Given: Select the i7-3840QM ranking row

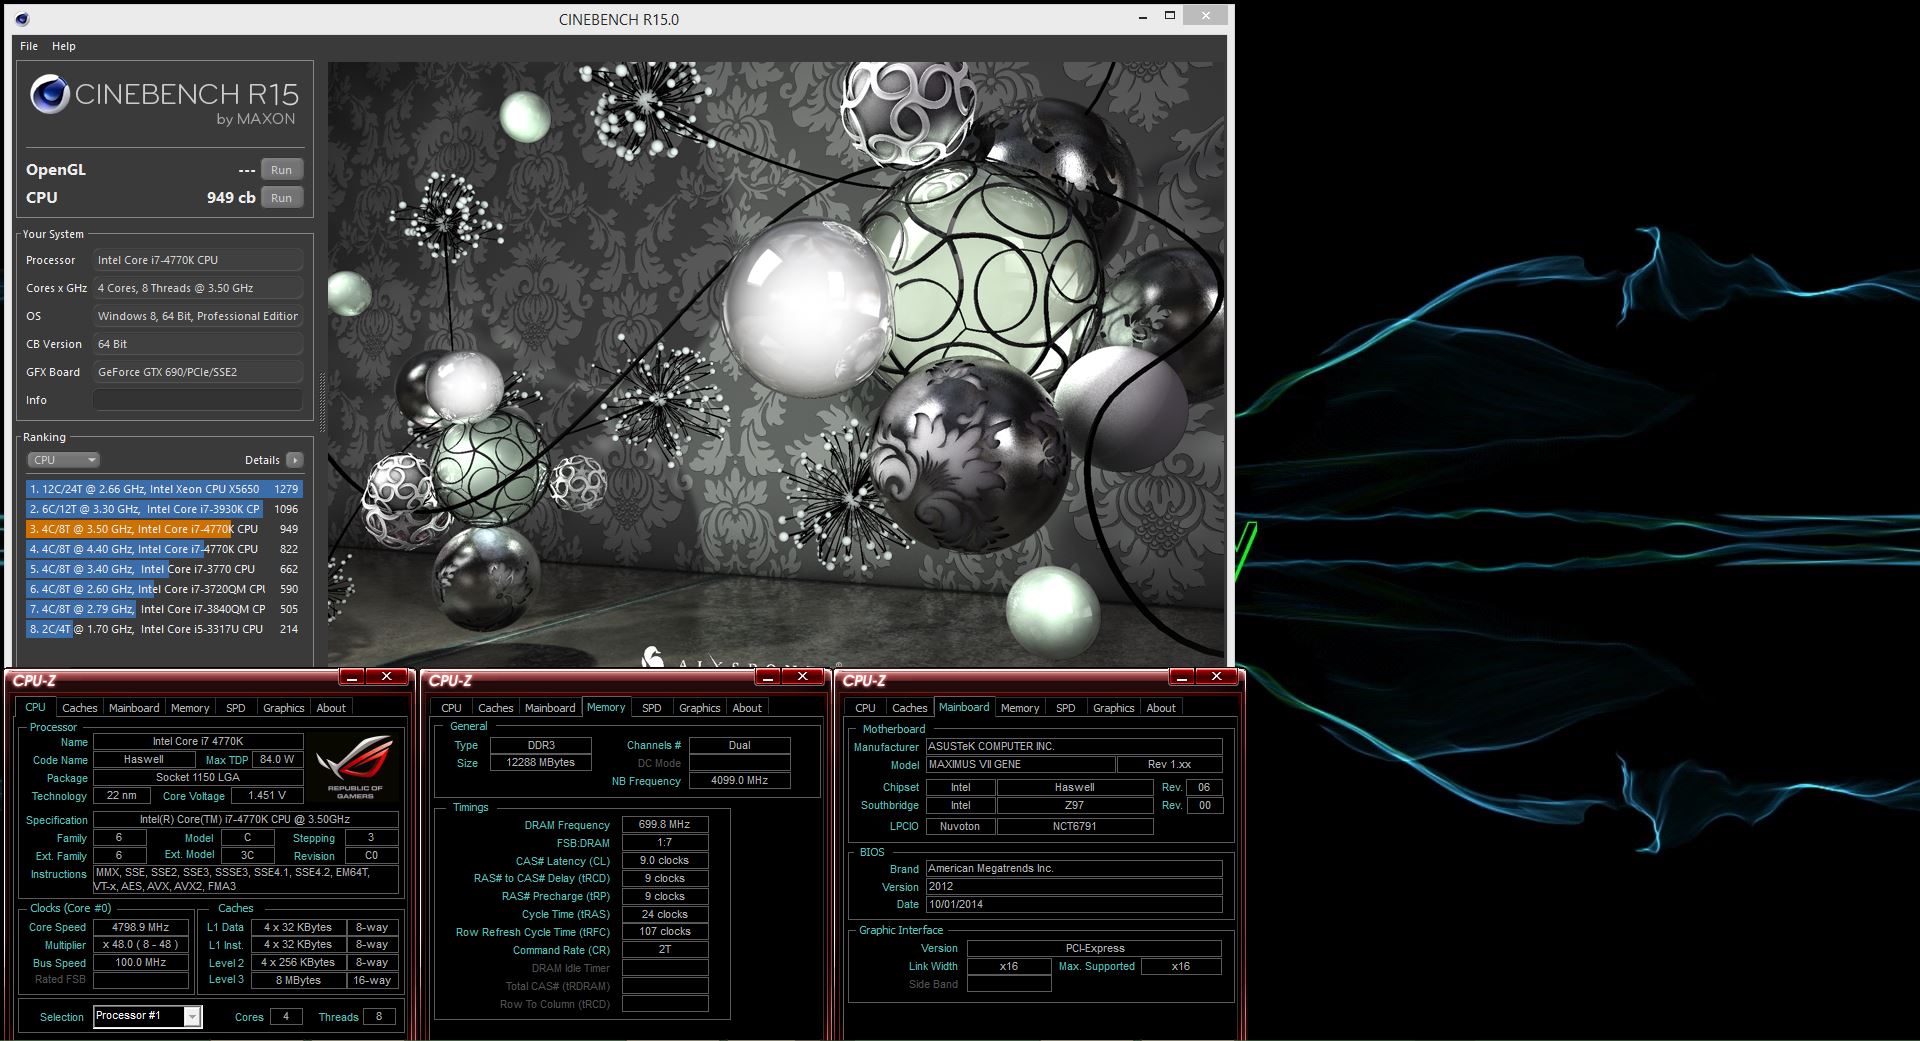Looking at the screenshot, I should point(164,609).
